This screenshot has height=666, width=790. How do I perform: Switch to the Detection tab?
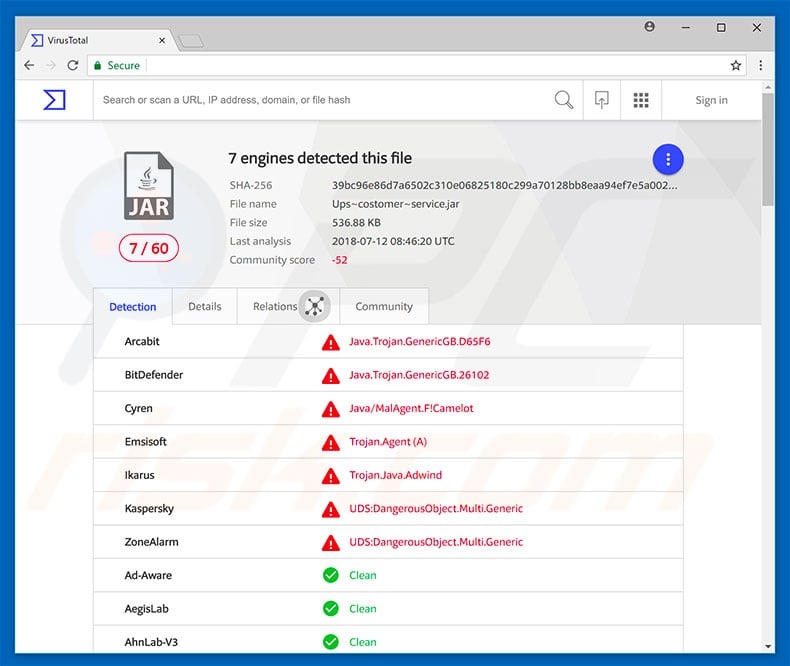[133, 307]
